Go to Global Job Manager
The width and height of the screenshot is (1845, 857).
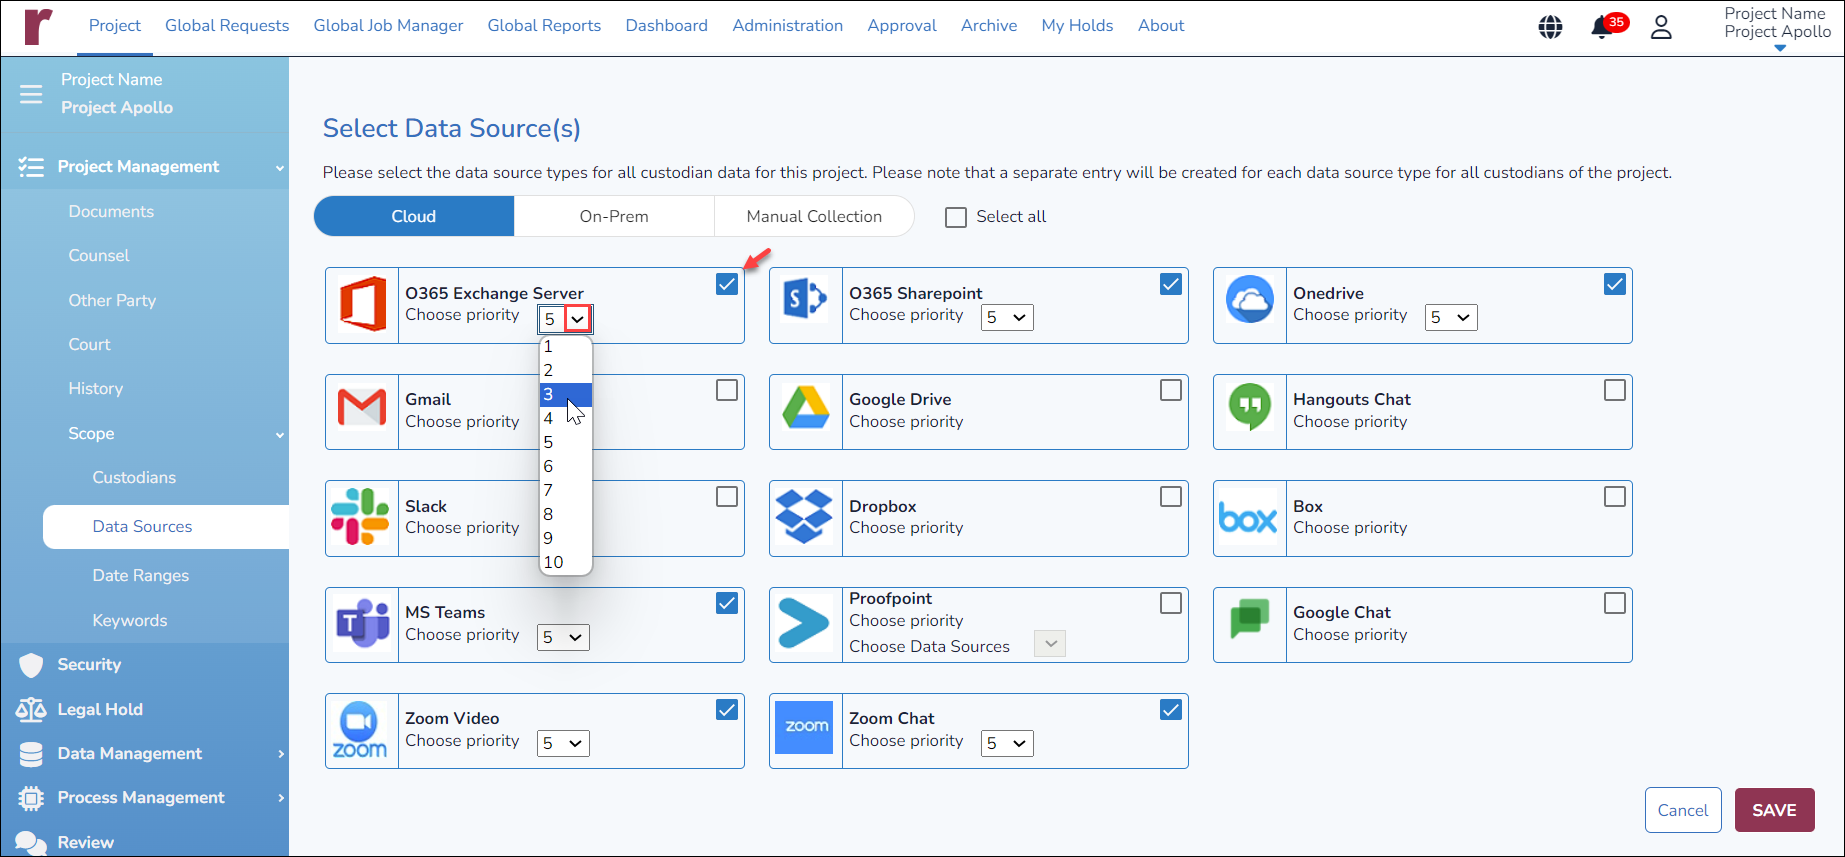click(x=388, y=26)
